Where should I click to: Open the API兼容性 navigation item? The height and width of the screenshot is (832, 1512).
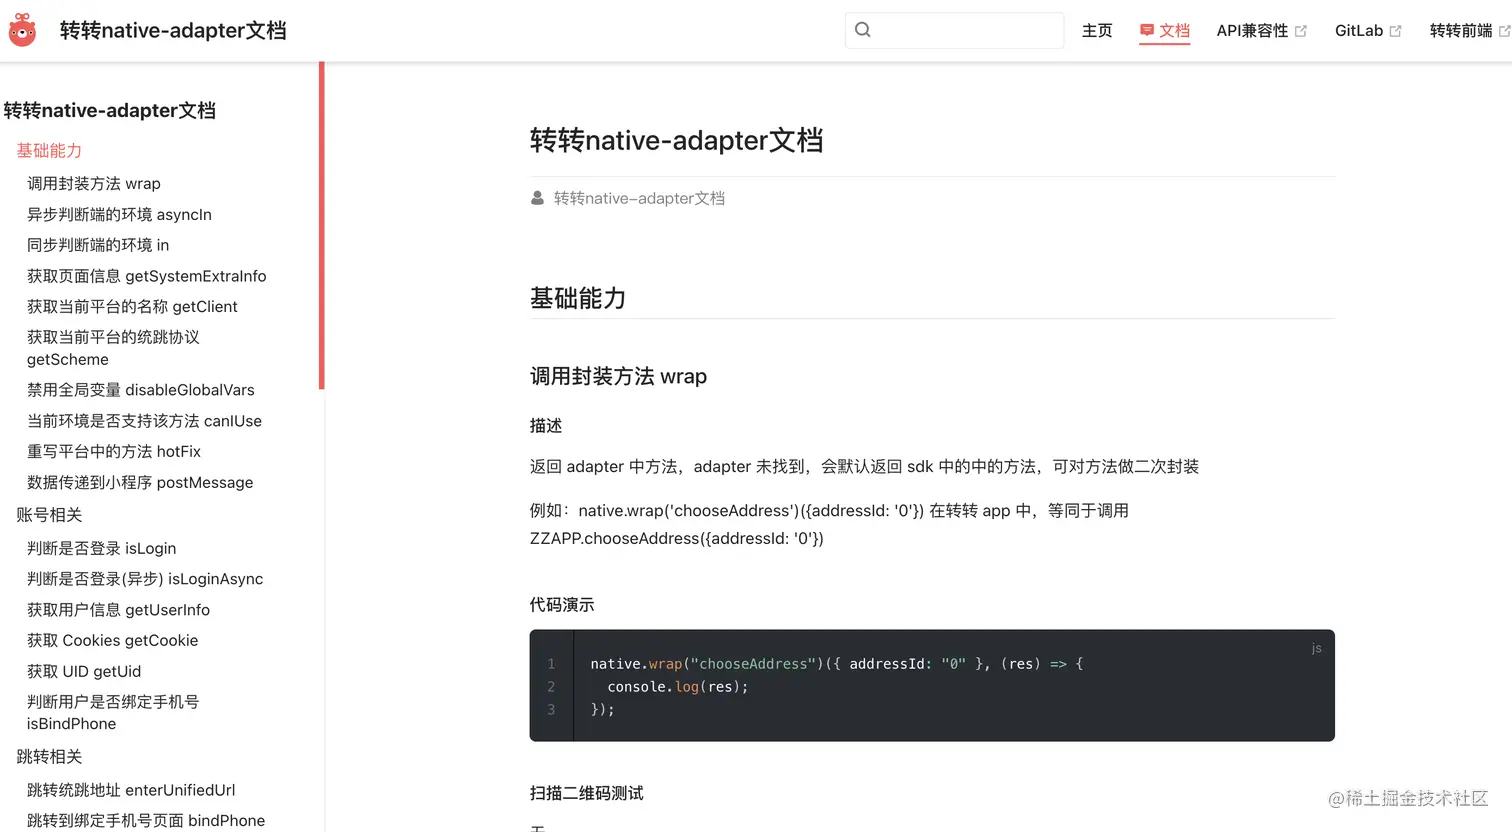(x=1252, y=31)
